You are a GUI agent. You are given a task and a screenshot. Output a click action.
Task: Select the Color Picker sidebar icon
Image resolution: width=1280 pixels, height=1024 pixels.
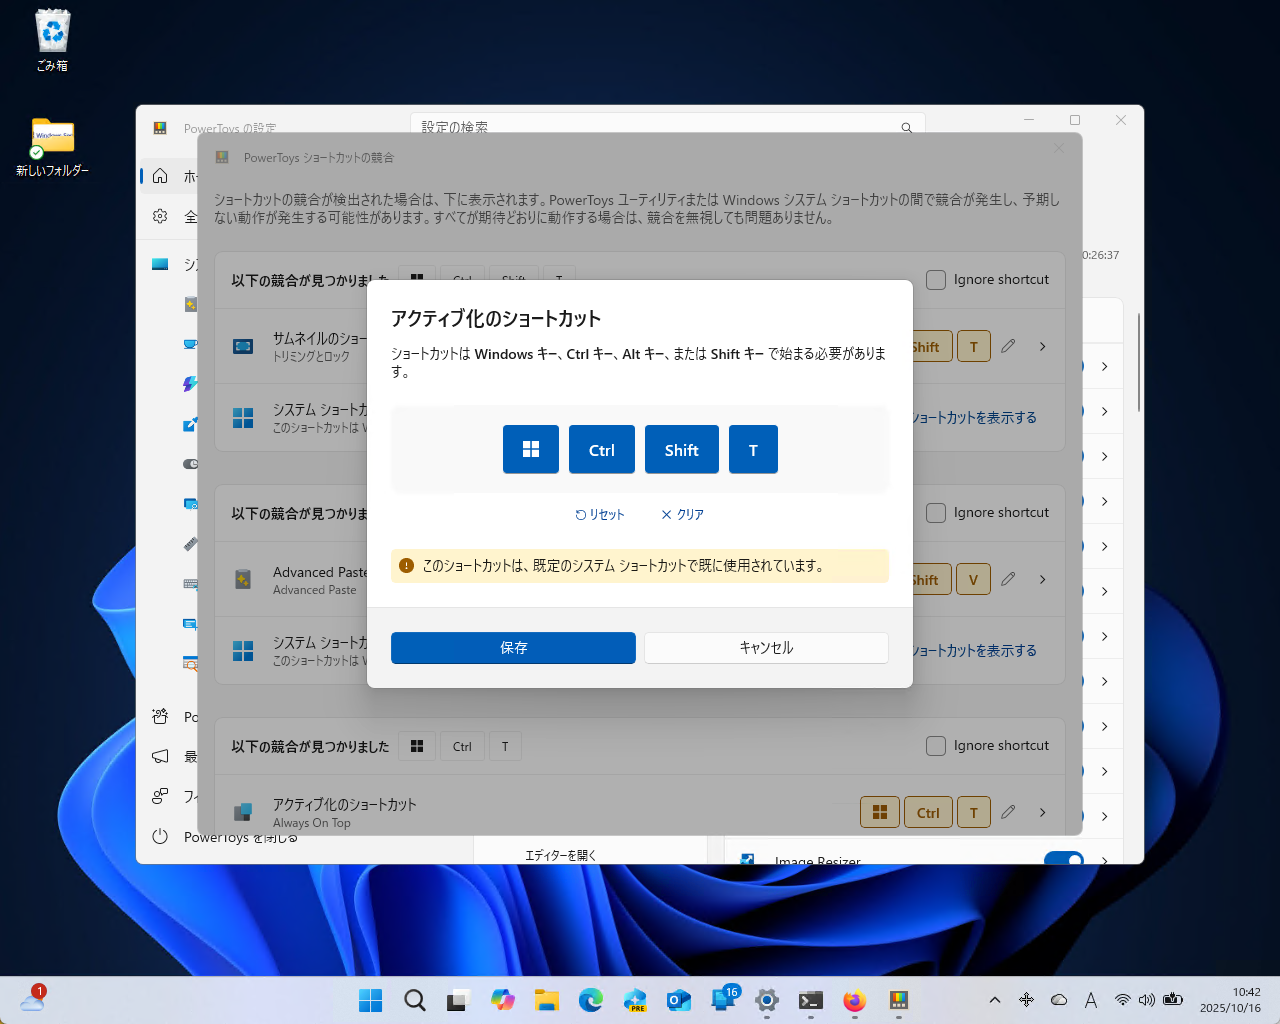click(190, 424)
